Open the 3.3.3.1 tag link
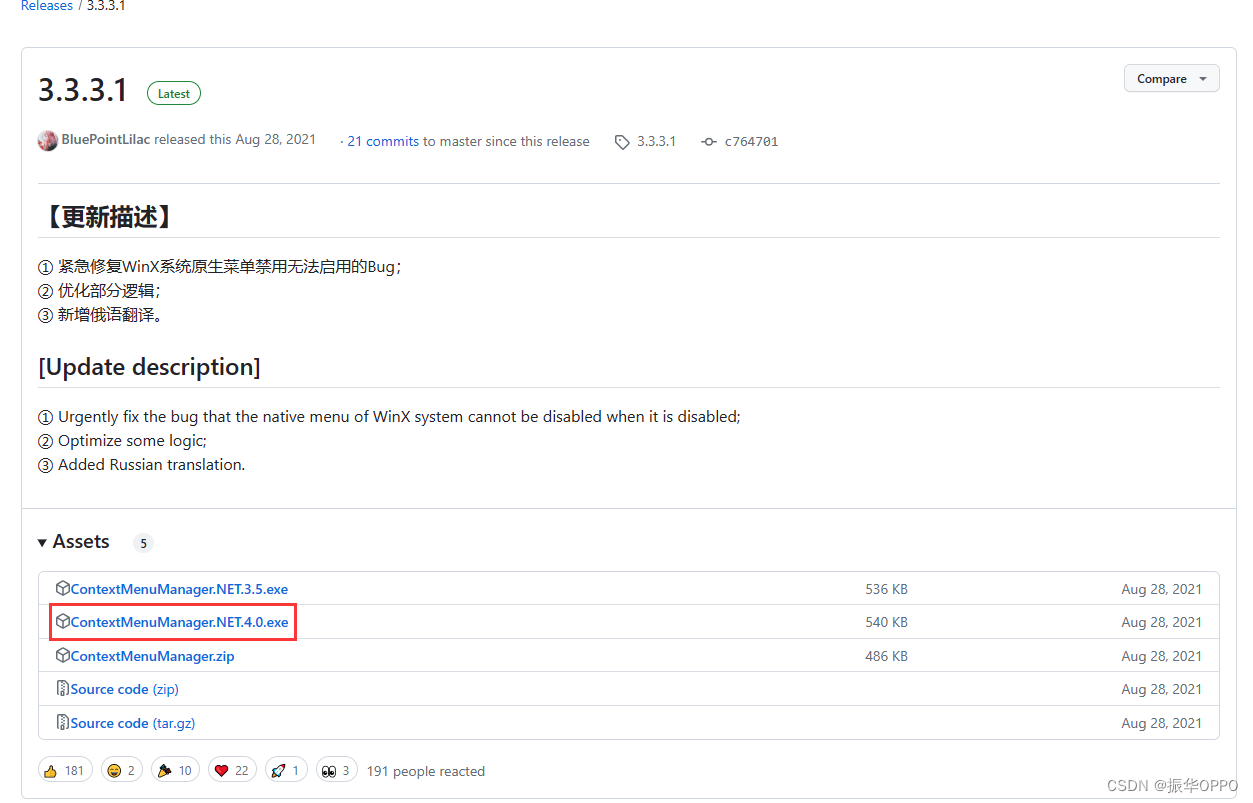This screenshot has height=803, width=1253. [657, 142]
